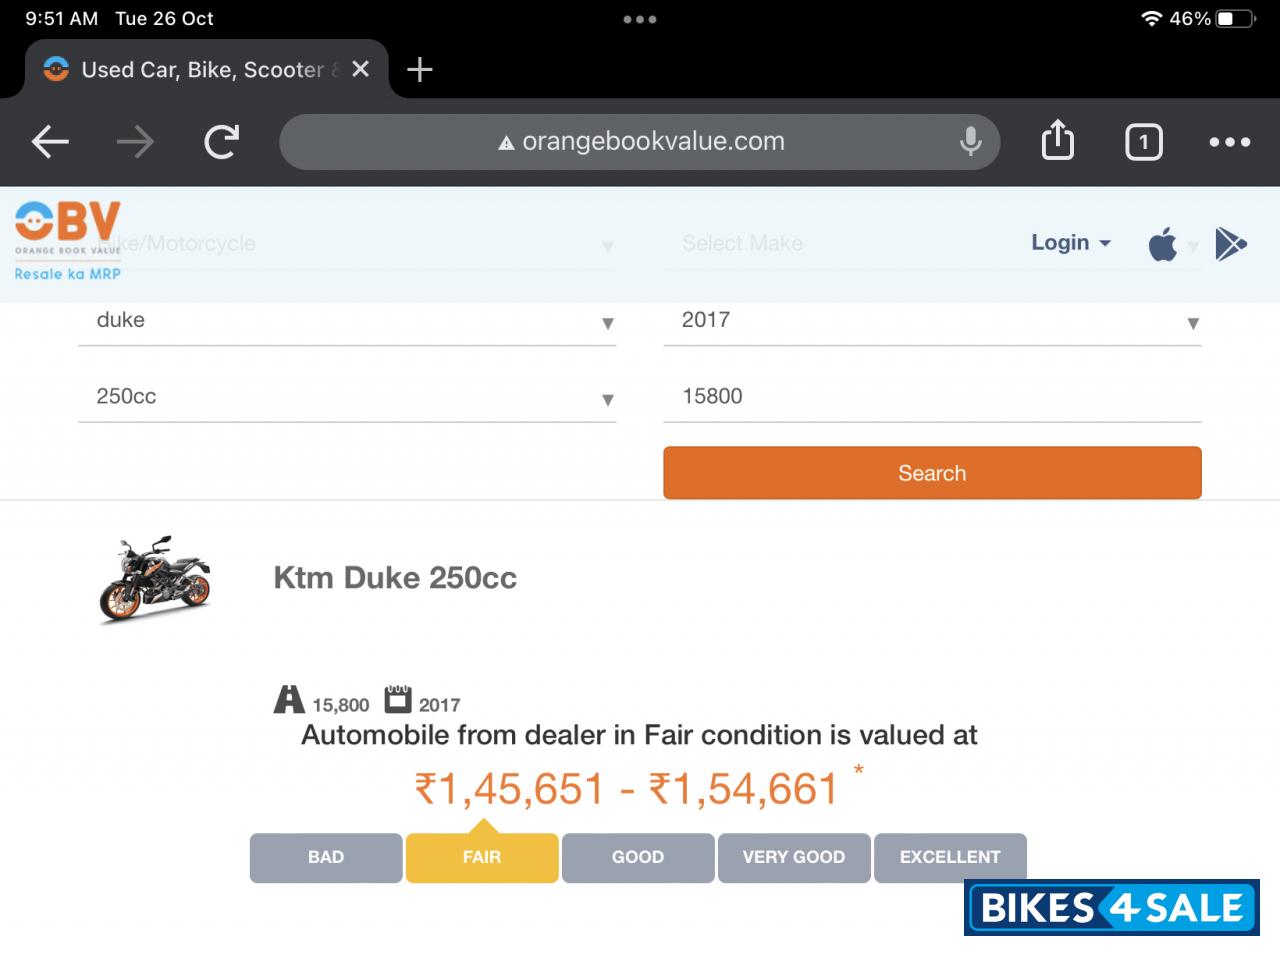Open a new browser tab with the plus button
The height and width of the screenshot is (955, 1280).
pyautogui.click(x=419, y=69)
